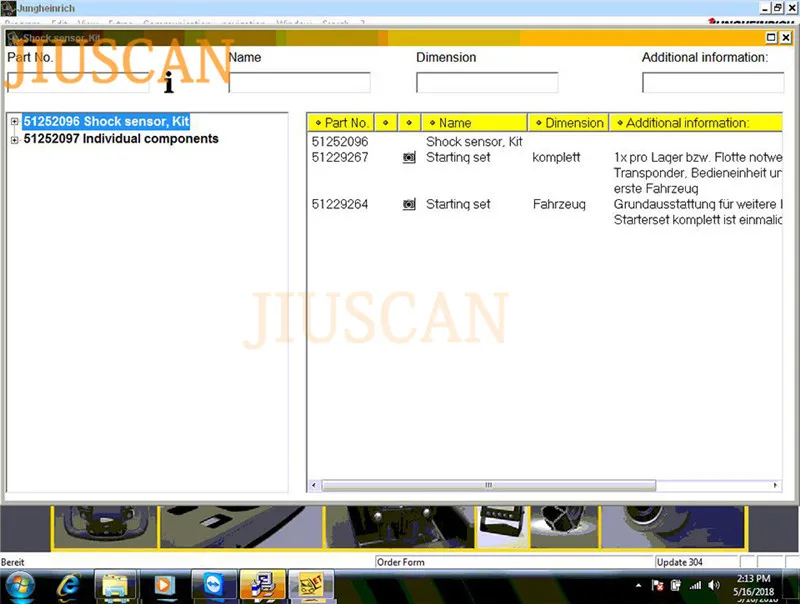Focus the Dimension search field

pos(487,83)
